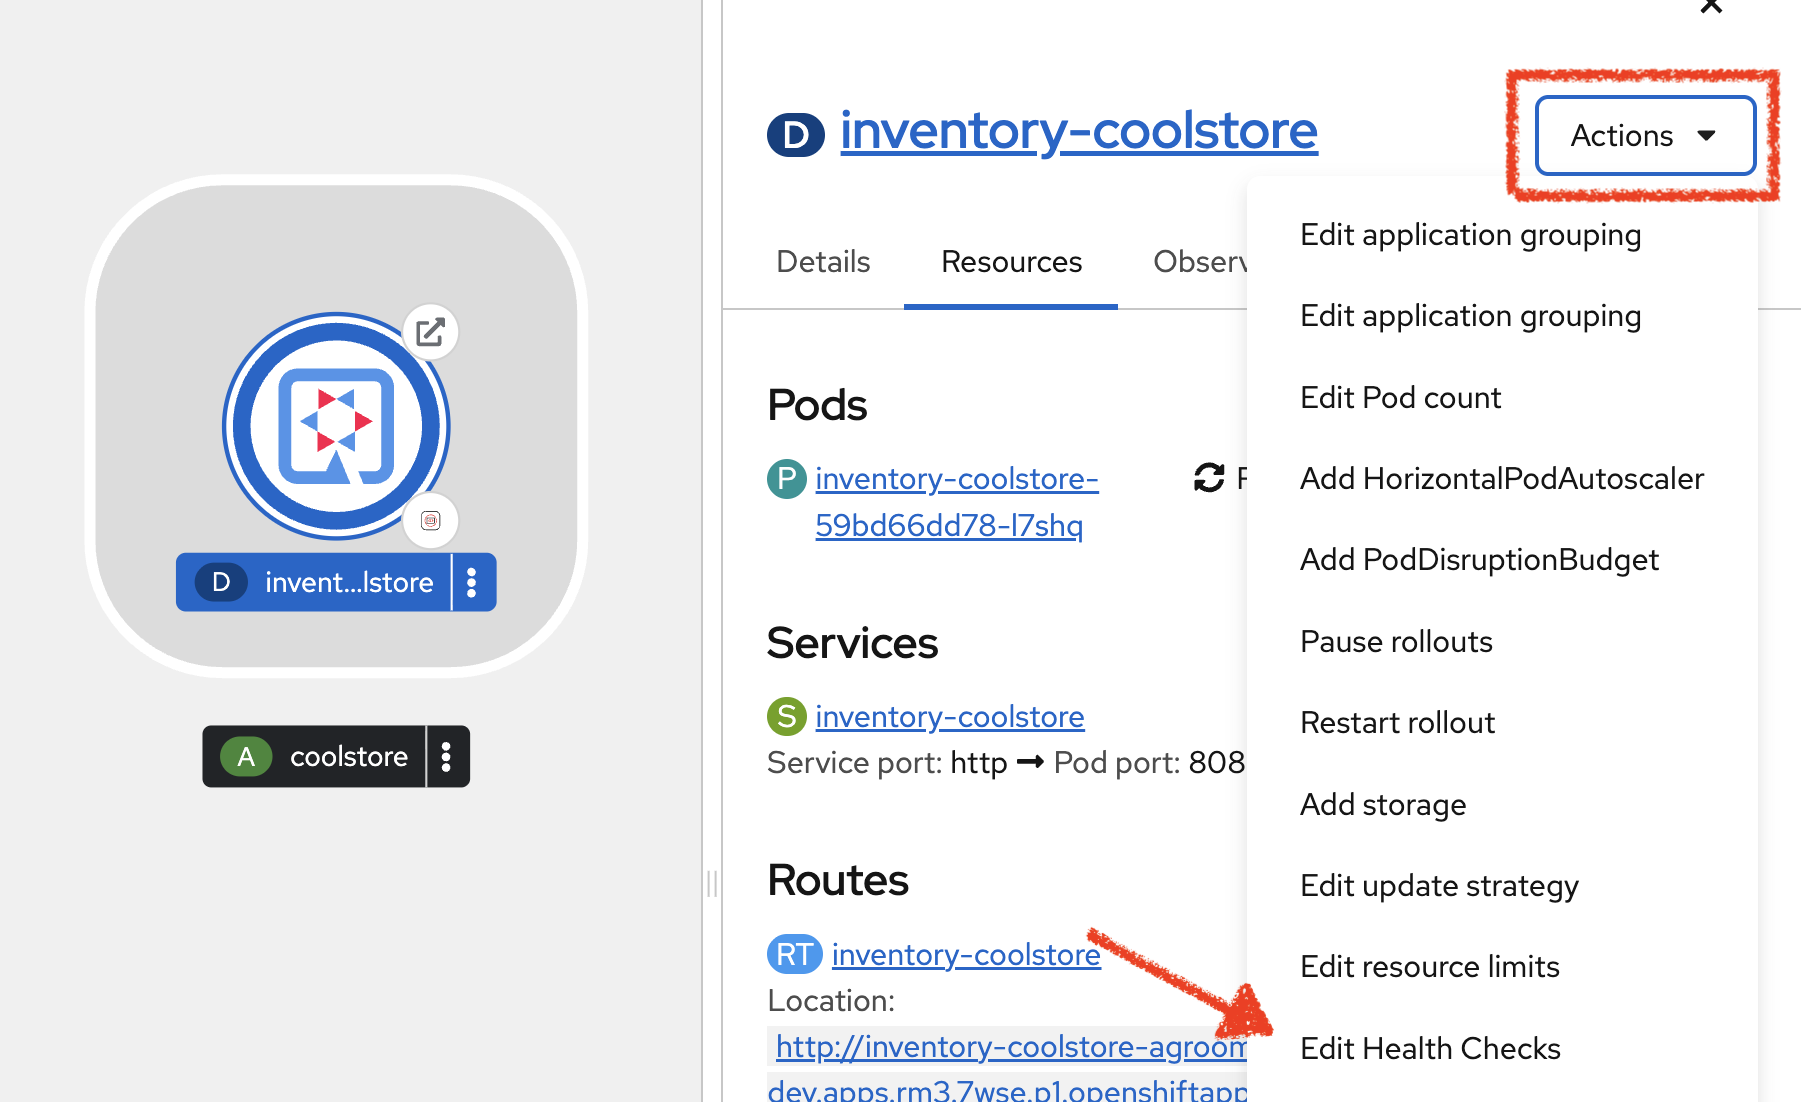Select Edit Health Checks from the menu
Viewport: 1802px width, 1102px height.
[1430, 1048]
